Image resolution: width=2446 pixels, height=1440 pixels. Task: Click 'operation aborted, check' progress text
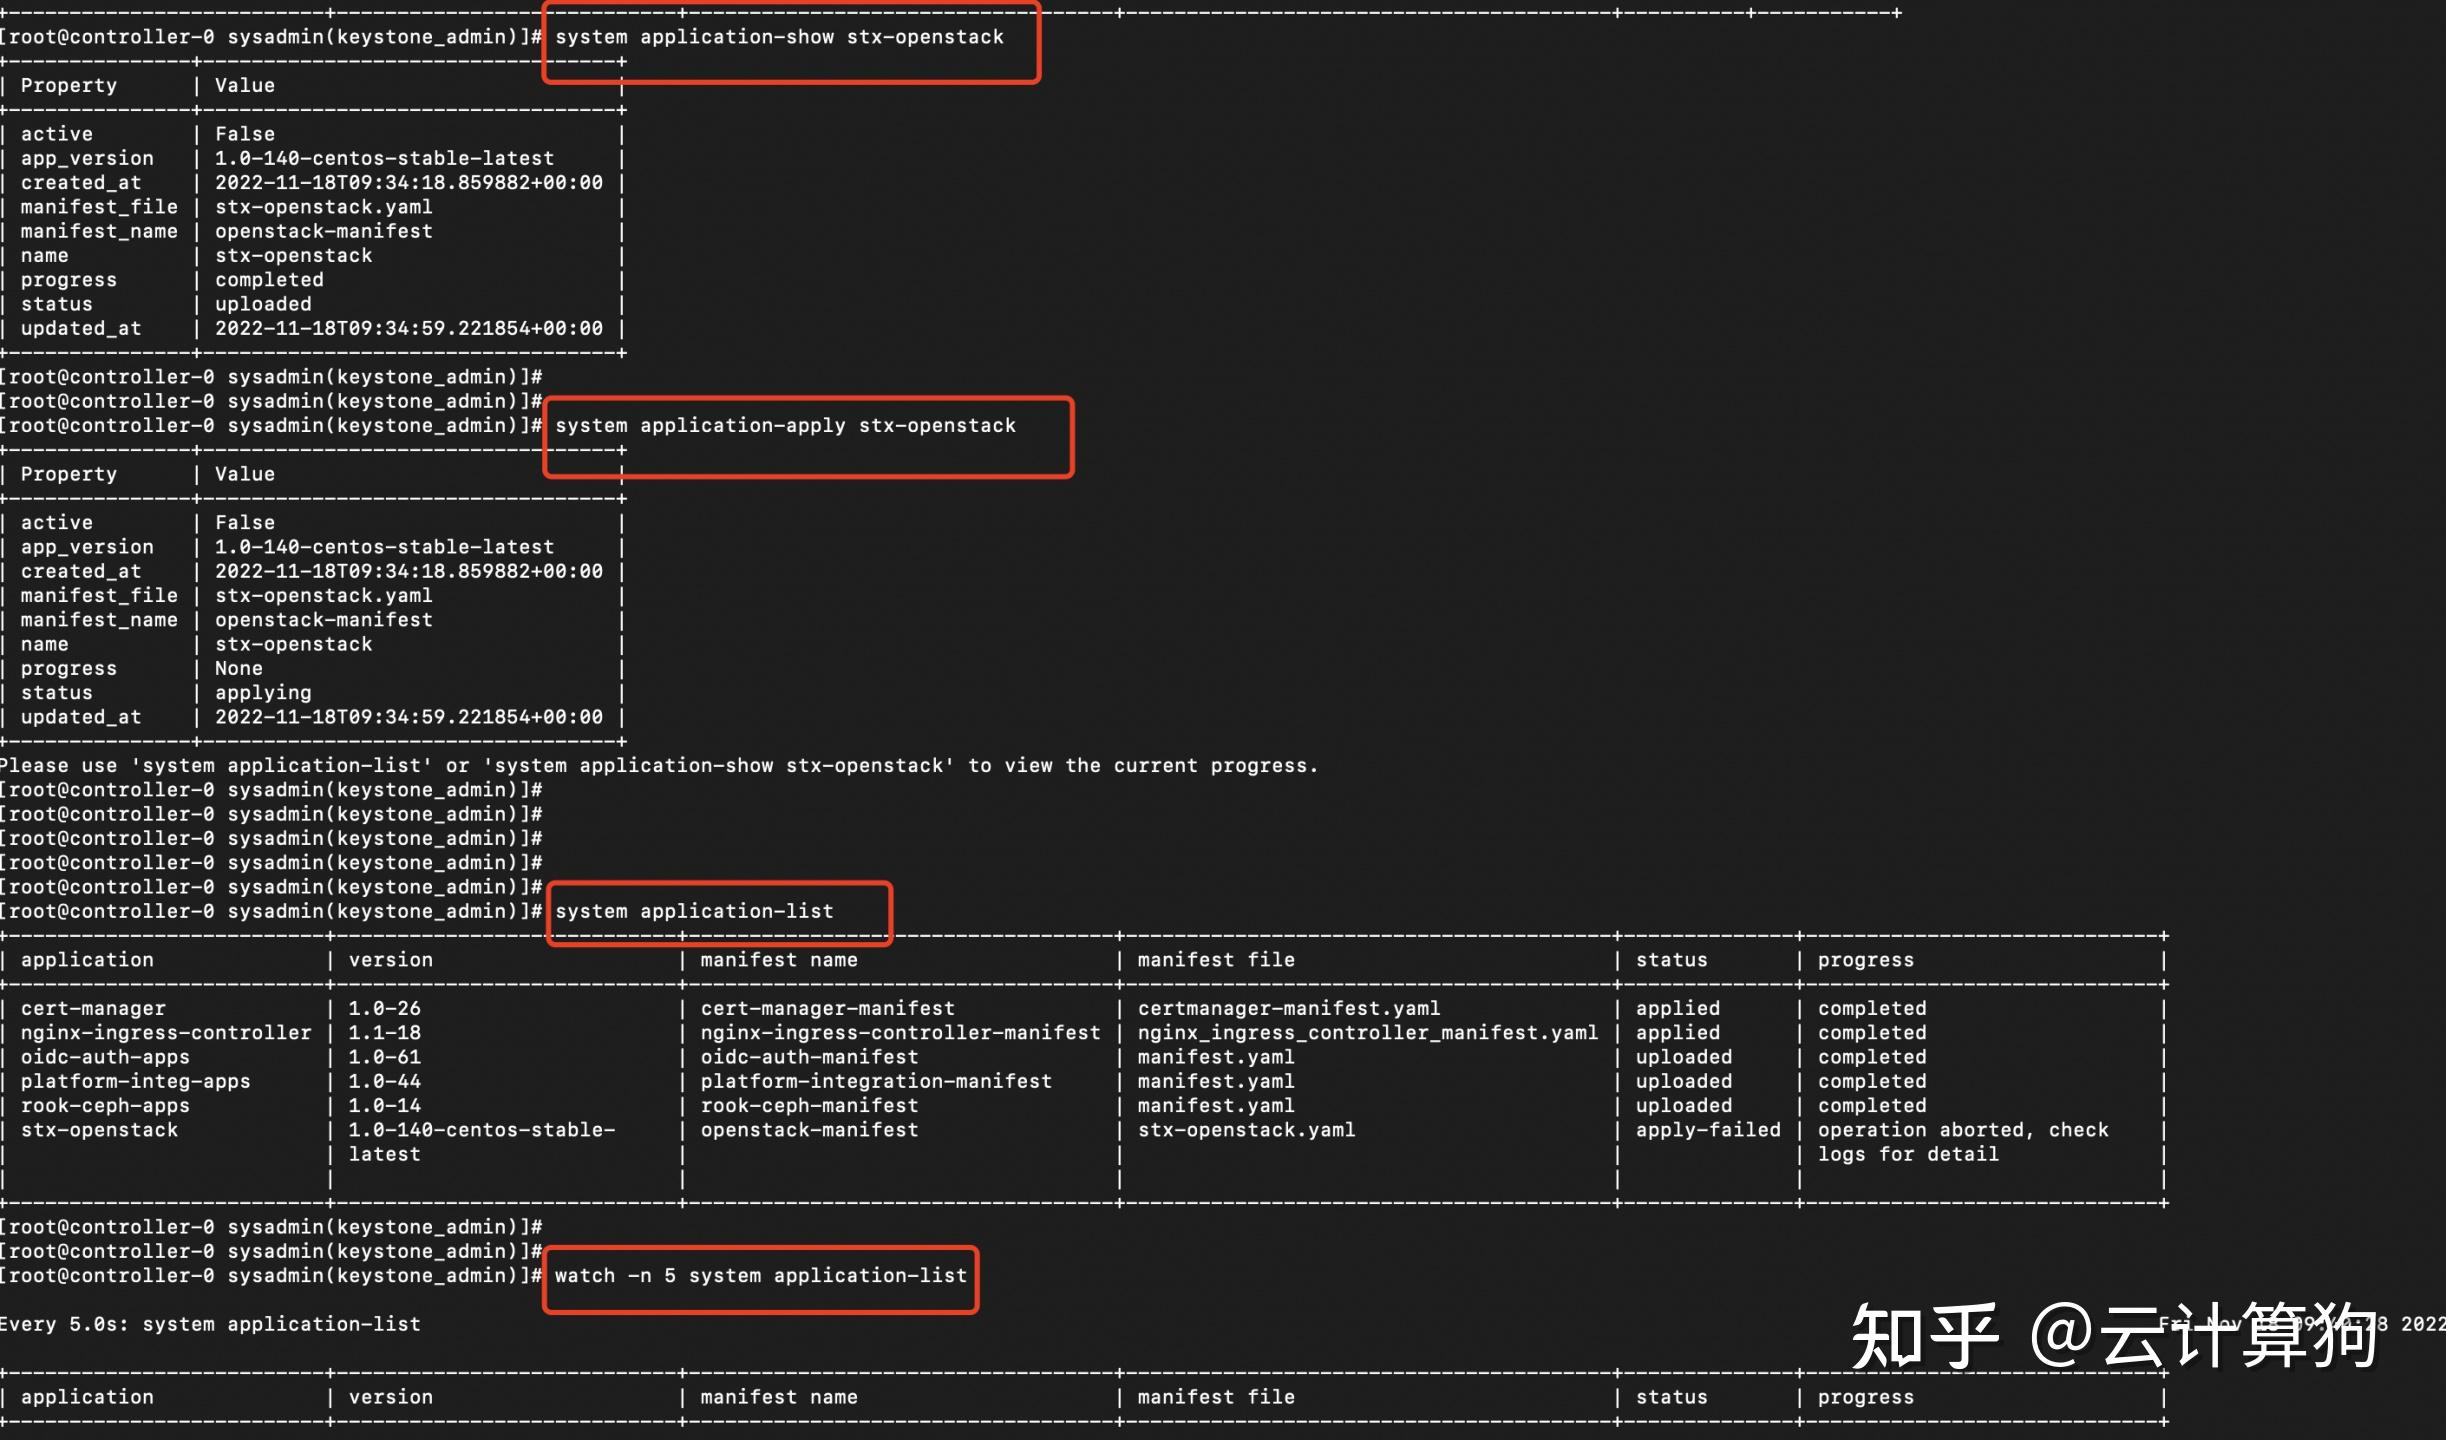coord(1963,1130)
